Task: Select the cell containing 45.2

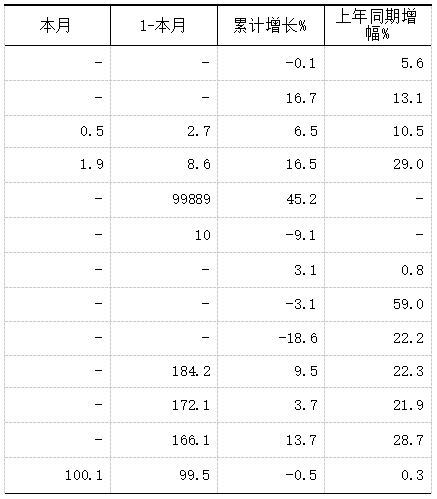Action: point(271,199)
